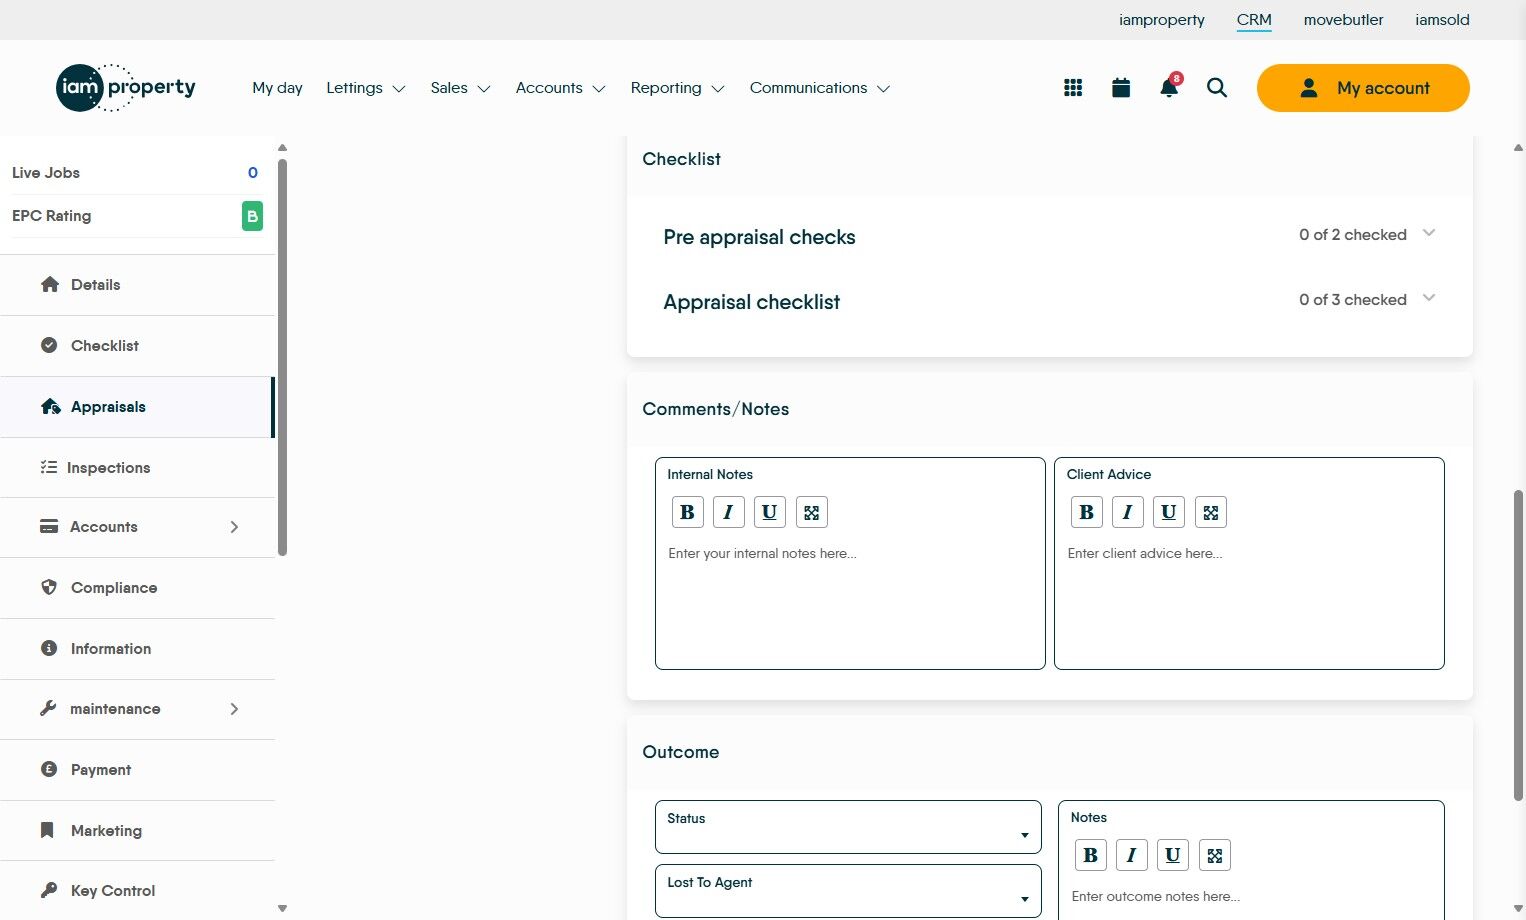Go to the movebutler link
This screenshot has height=920, width=1526.
click(1343, 20)
